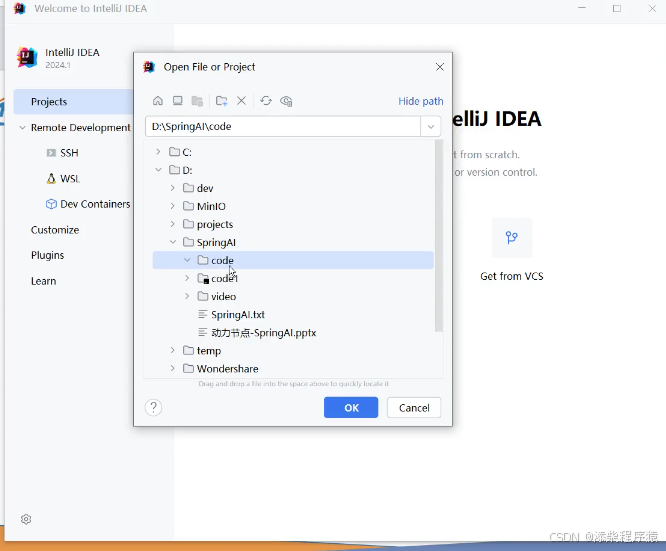Select the C: drive label
Viewport: 666px width, 551px height.
tap(187, 152)
